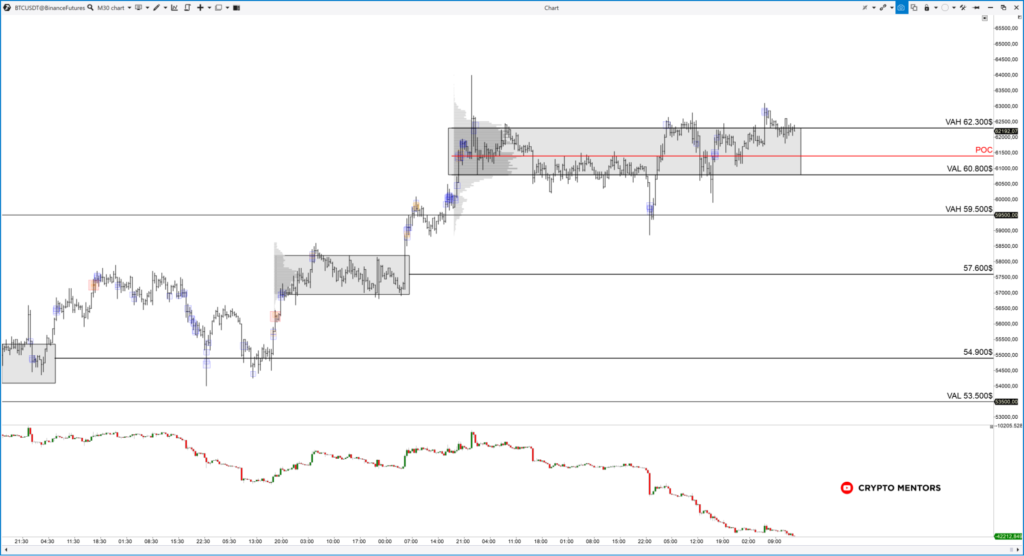This screenshot has width=1024, height=556.
Task: Click the plus crosshair tool icon
Action: tap(200, 7)
